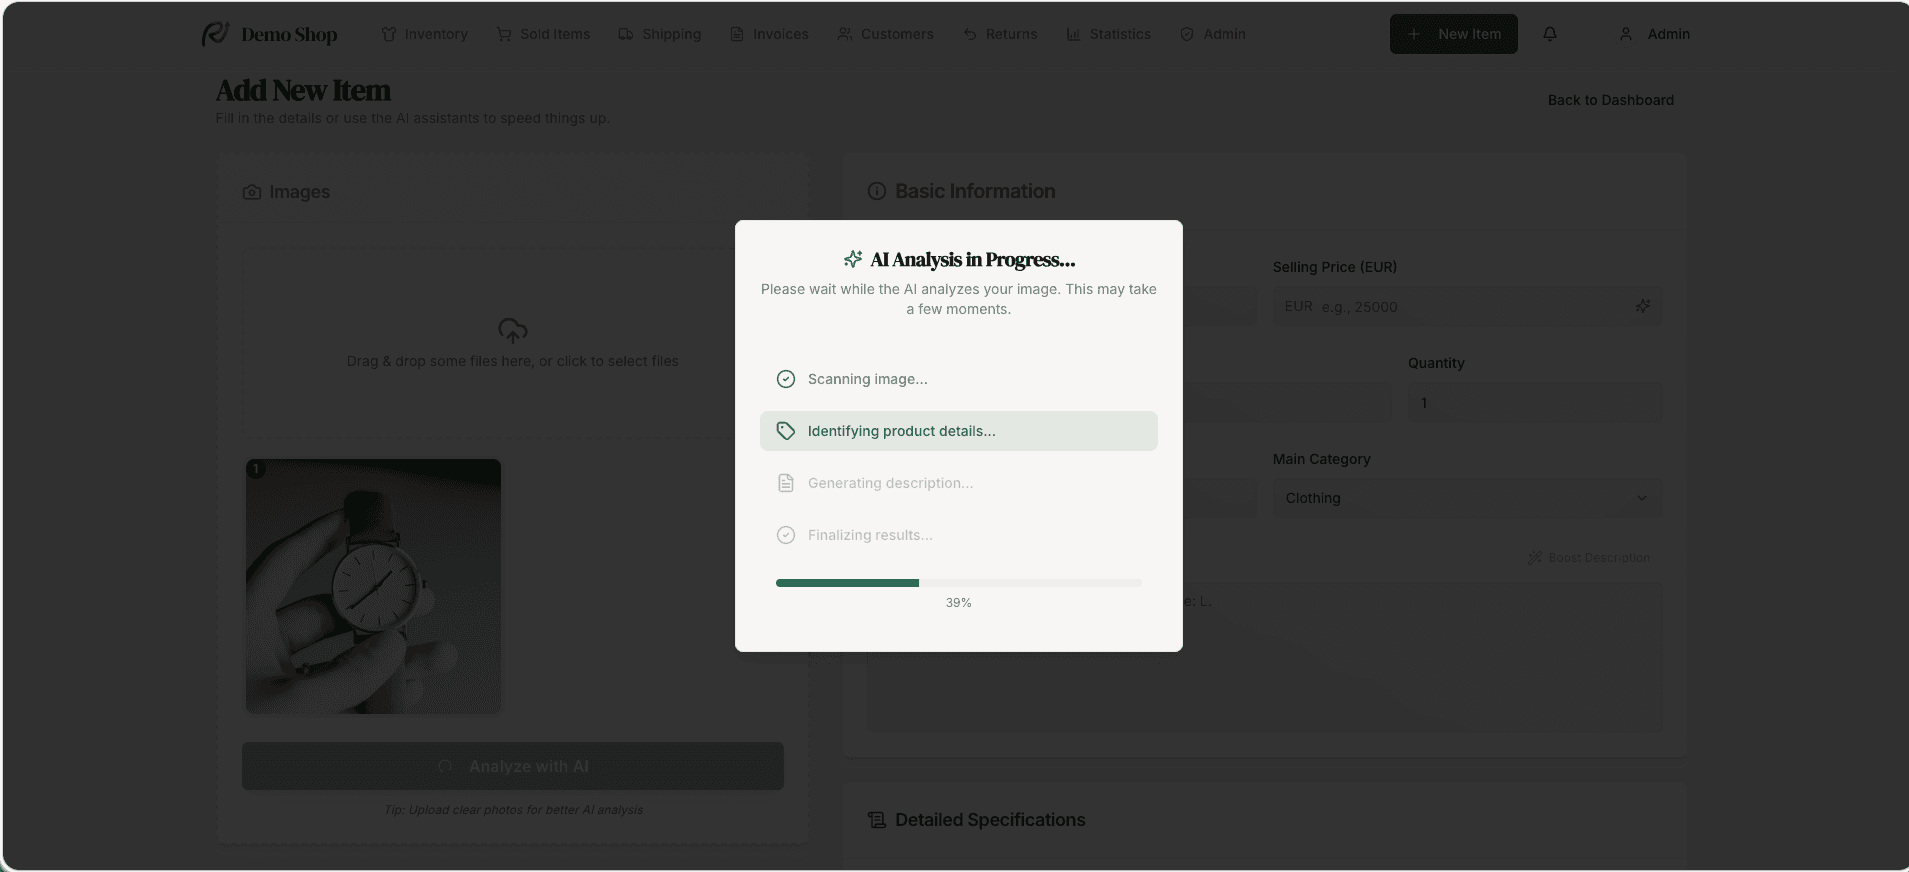Navigate to Customers
The image size is (1909, 872).
884,34
